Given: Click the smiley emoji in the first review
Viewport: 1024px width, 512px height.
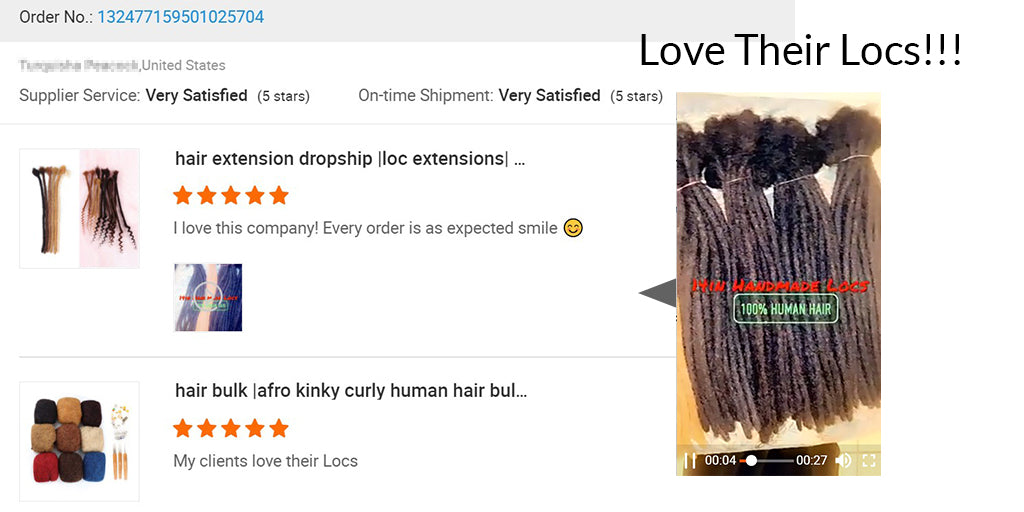Looking at the screenshot, I should pyautogui.click(x=573, y=228).
